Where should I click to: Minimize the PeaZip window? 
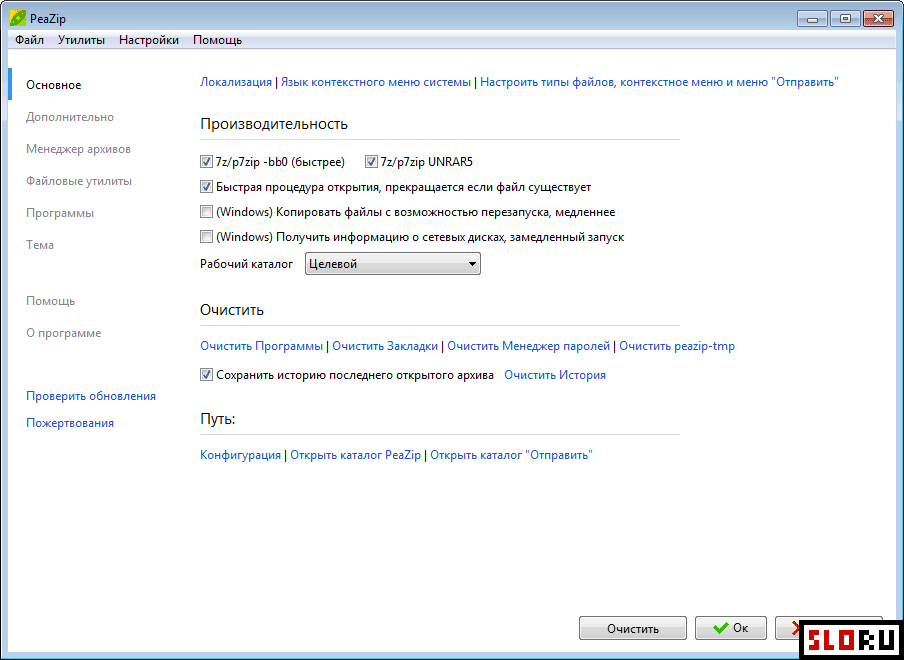pos(813,20)
